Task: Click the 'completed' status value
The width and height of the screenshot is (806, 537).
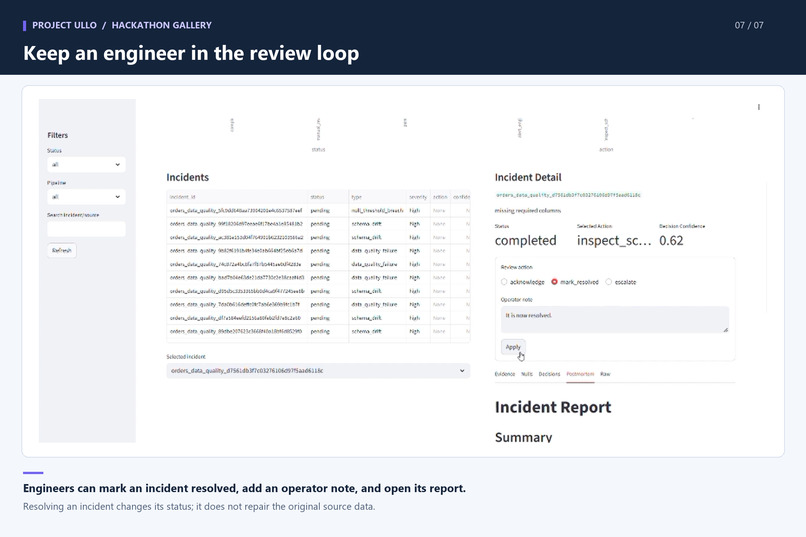Action: (x=525, y=240)
